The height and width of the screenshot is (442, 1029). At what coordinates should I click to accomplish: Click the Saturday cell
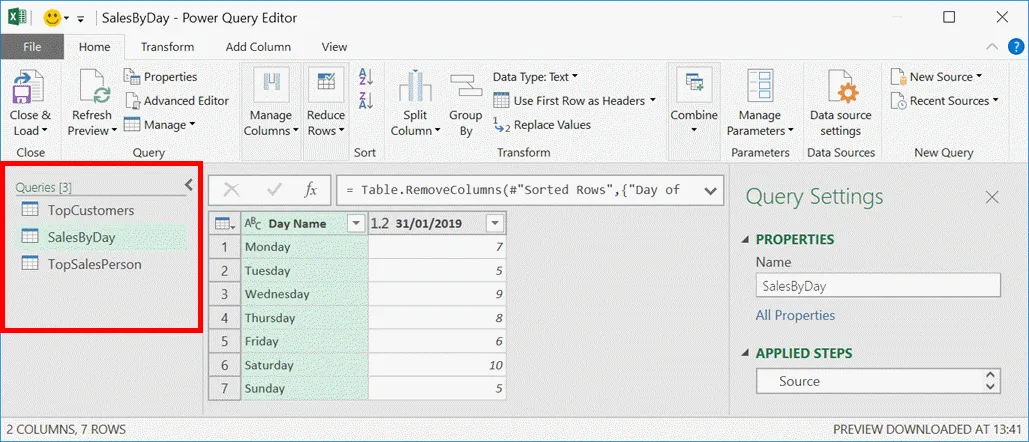pyautogui.click(x=304, y=365)
